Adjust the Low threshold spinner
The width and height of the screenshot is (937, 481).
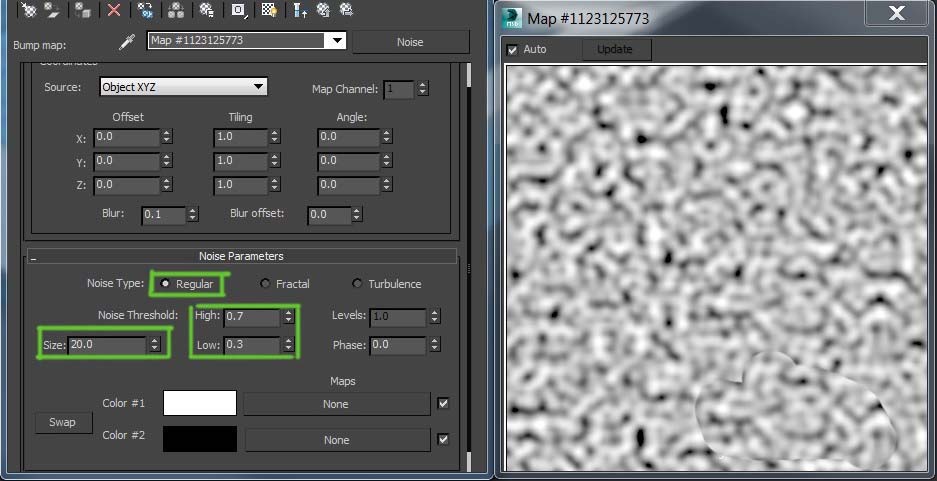(x=289, y=345)
